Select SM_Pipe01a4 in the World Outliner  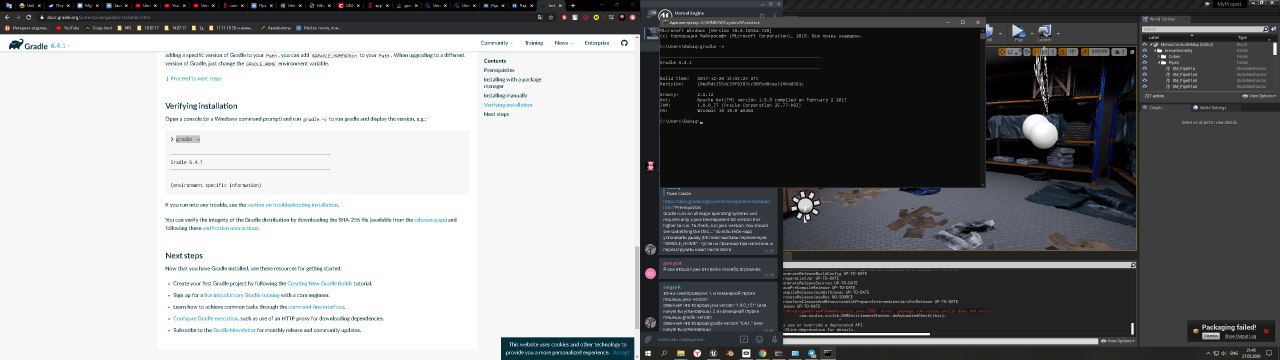[x=1184, y=75]
